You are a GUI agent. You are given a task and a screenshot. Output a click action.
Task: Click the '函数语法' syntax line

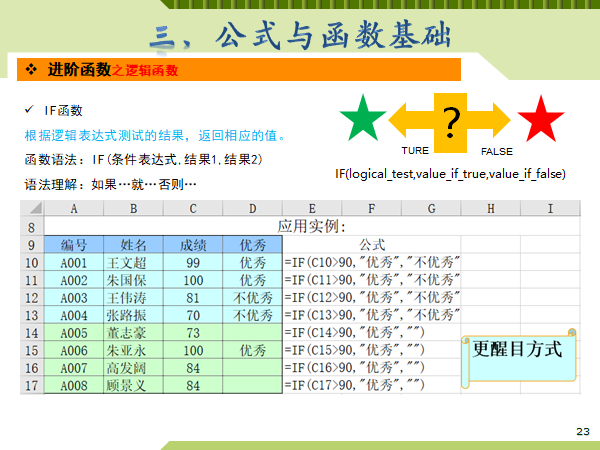click(143, 160)
